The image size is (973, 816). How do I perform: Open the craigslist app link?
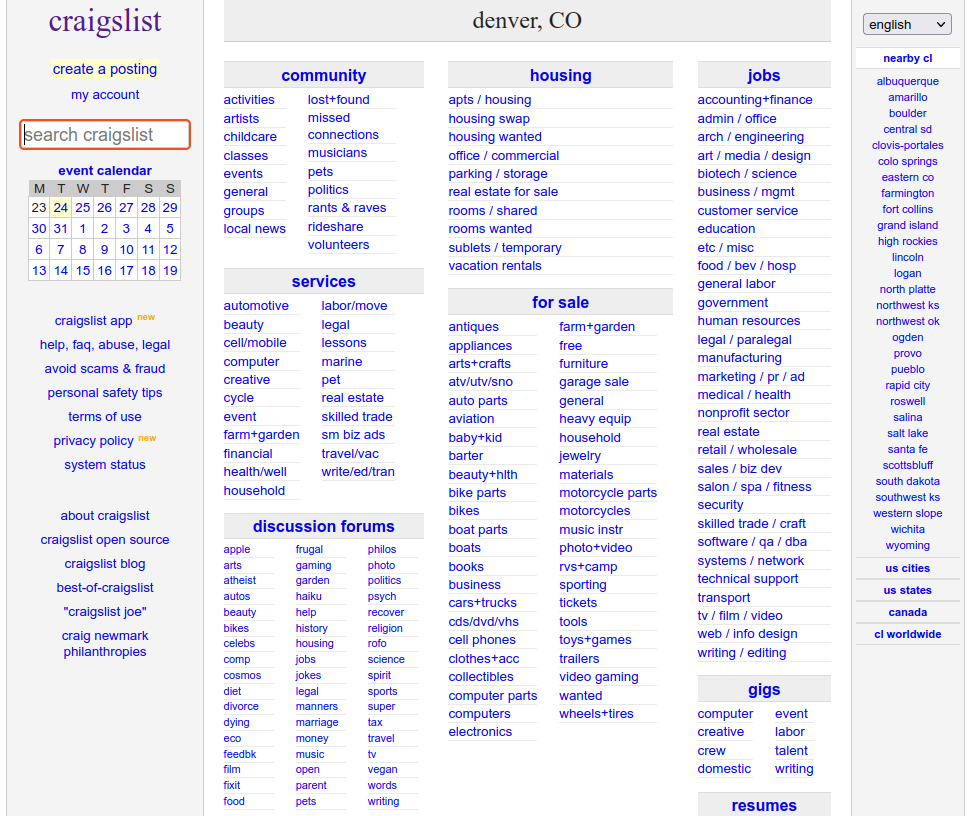(93, 321)
